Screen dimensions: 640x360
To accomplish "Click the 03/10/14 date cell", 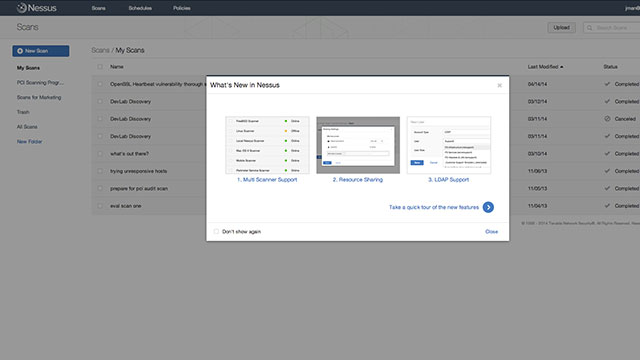I will [x=537, y=153].
